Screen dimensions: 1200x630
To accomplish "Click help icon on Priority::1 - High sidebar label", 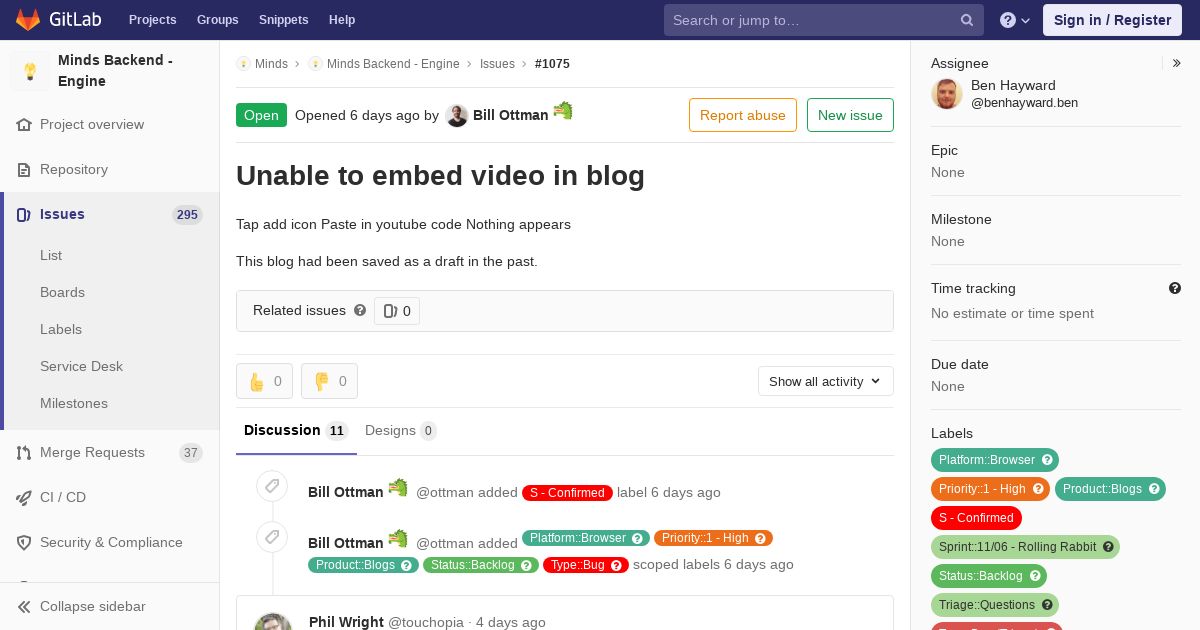I will tap(1038, 489).
